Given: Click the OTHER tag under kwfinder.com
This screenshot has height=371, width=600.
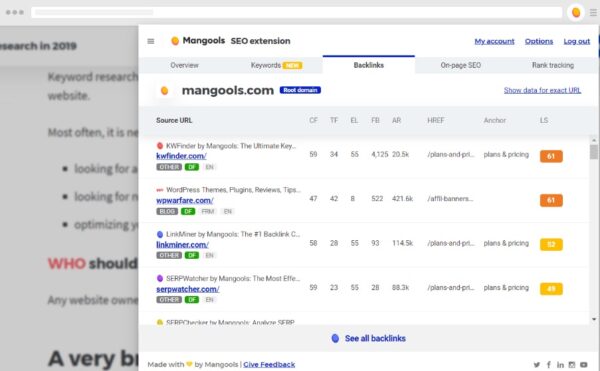Looking at the screenshot, I should pos(169,167).
